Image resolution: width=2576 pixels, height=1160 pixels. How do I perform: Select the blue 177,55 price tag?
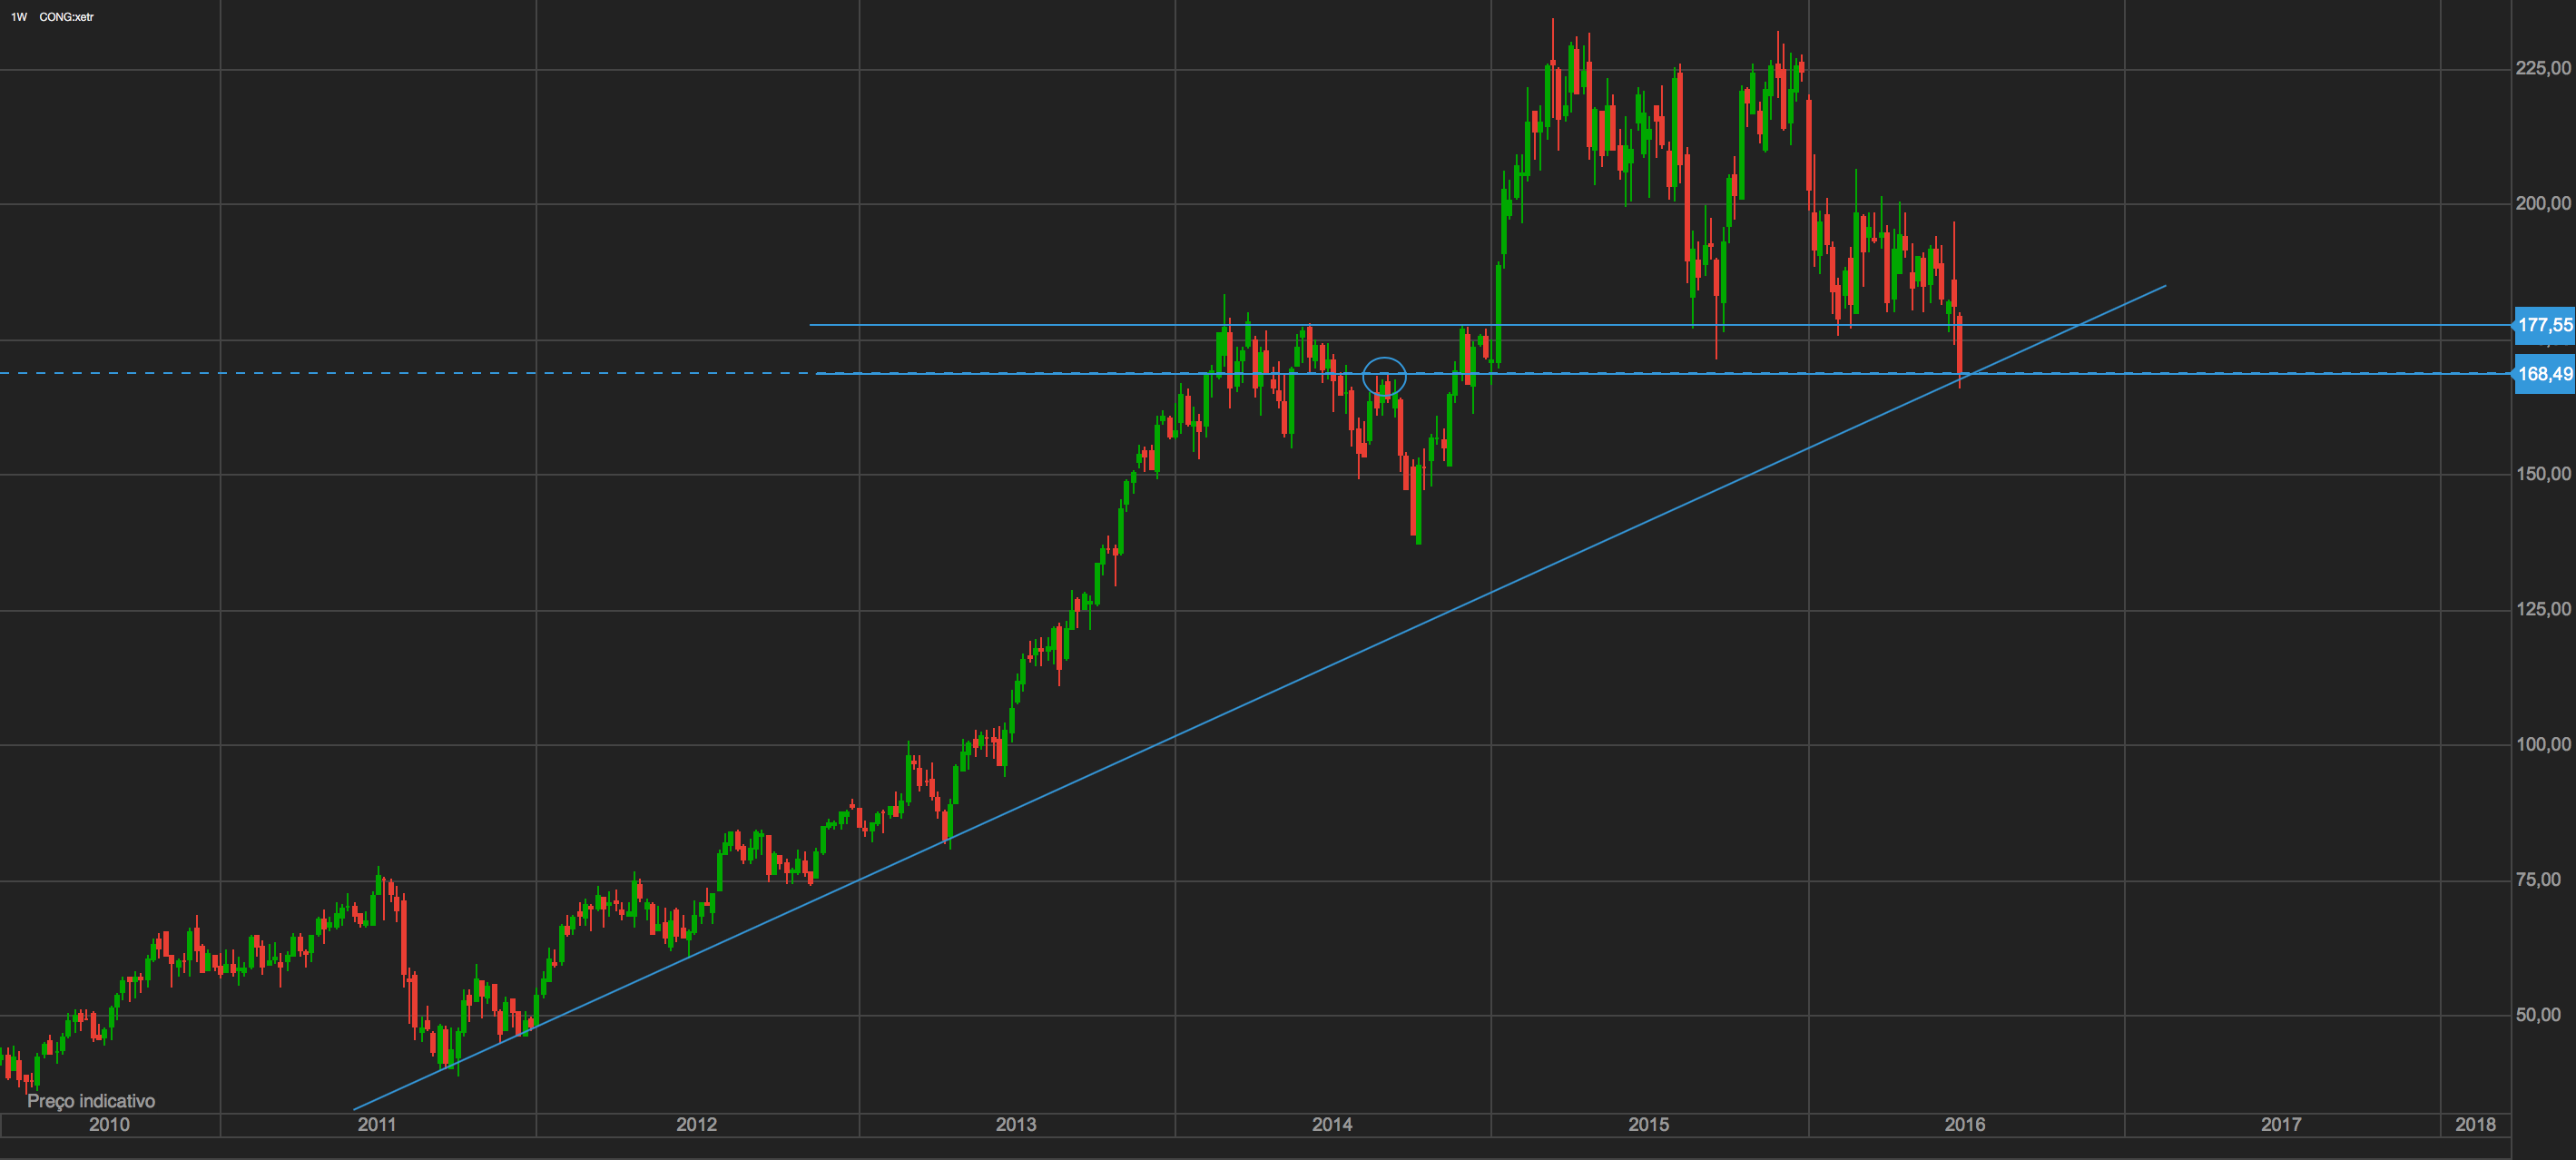(x=2544, y=325)
